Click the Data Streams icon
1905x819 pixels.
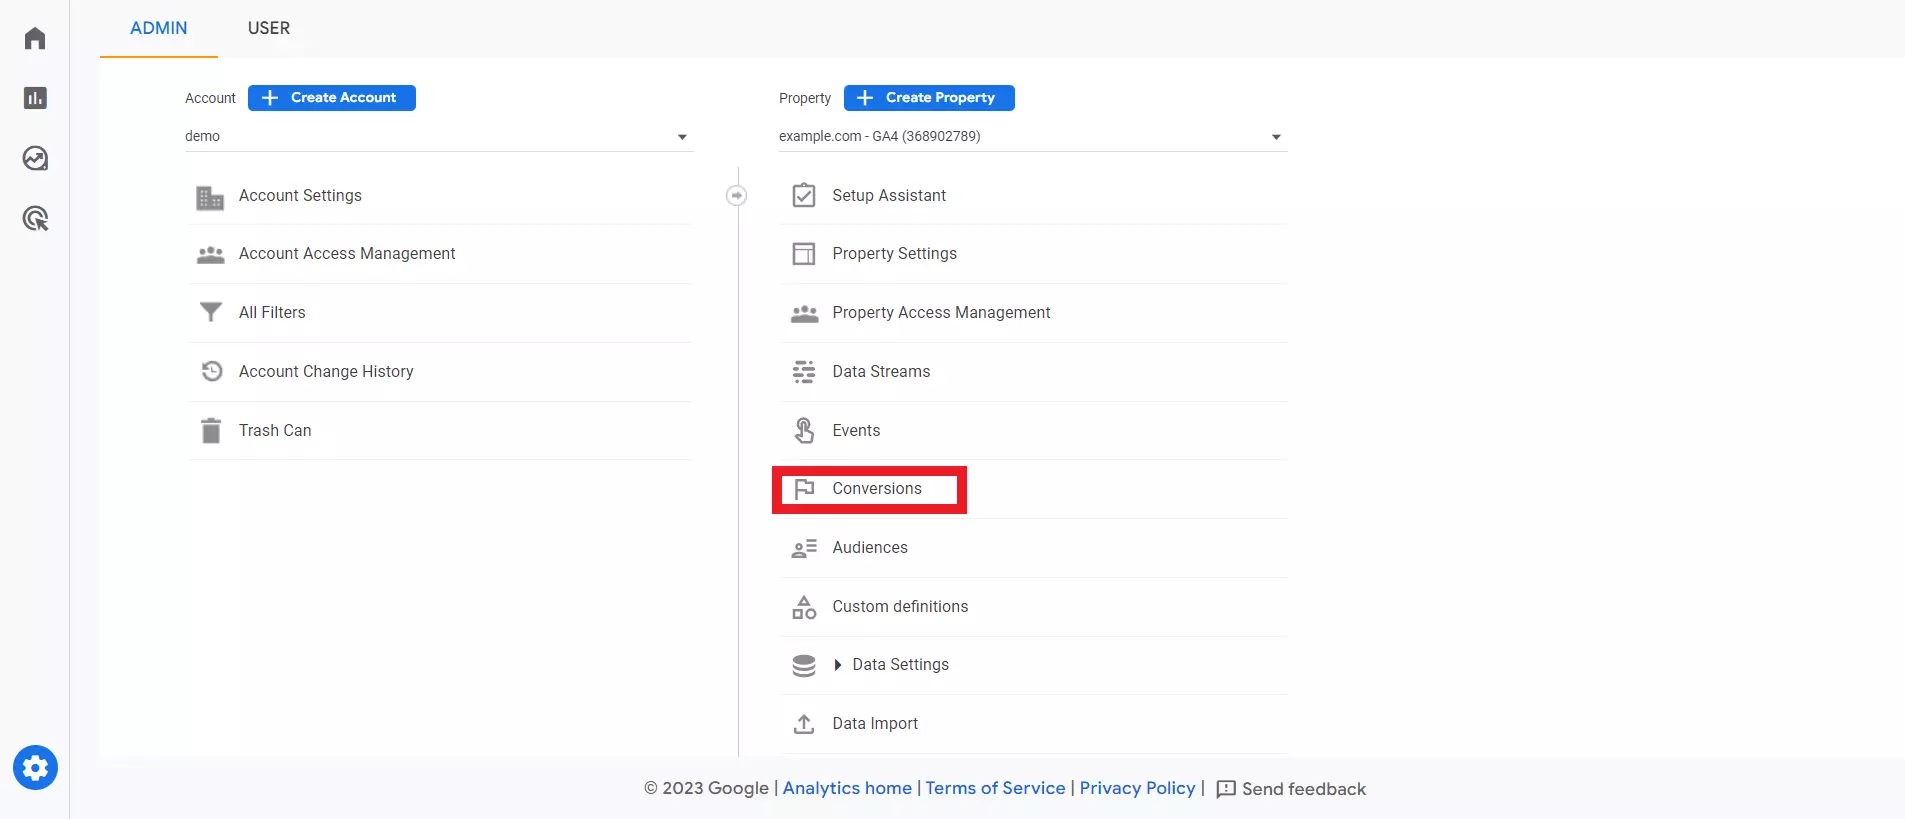tap(804, 372)
